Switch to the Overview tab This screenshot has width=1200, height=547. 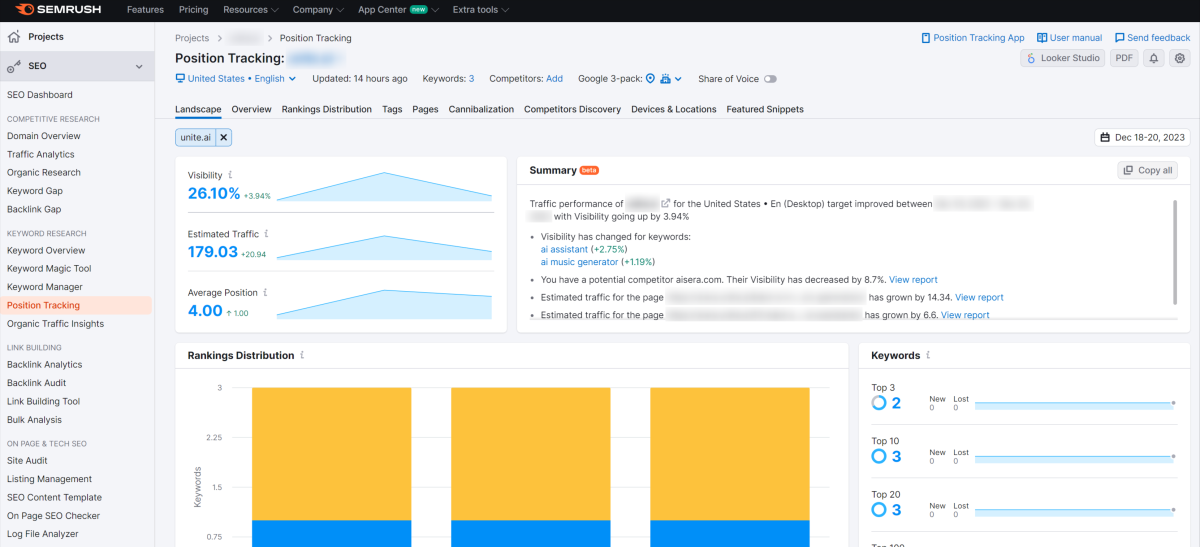251,109
